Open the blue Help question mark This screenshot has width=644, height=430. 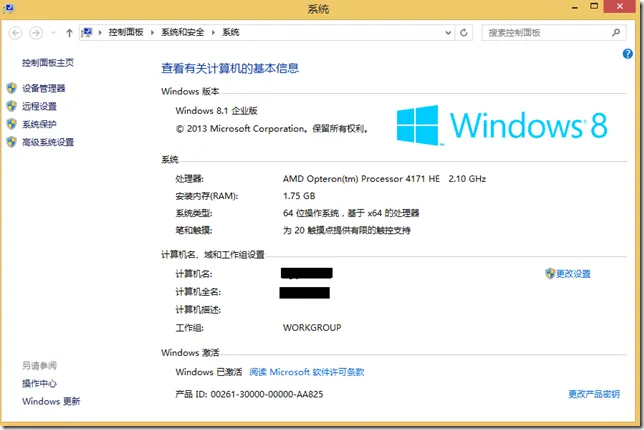pyautogui.click(x=628, y=54)
